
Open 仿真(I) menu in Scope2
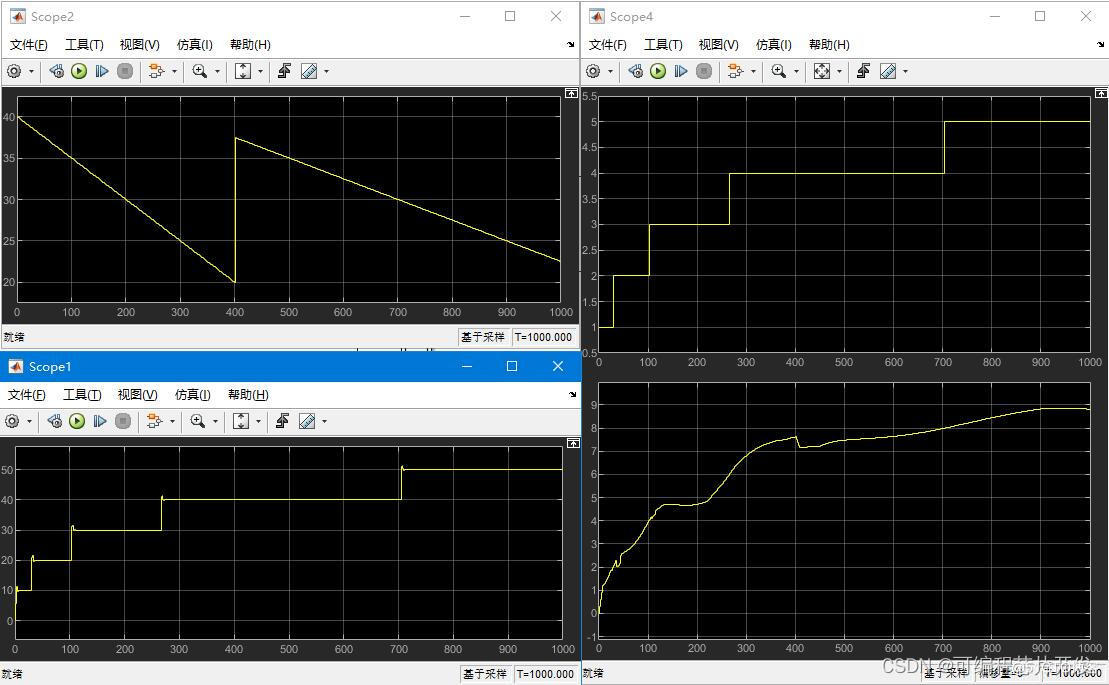[x=194, y=45]
